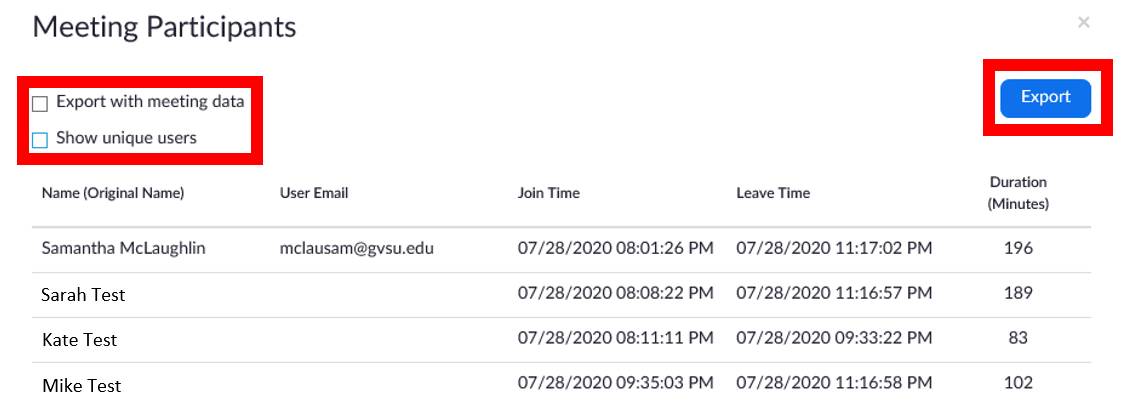1122x407 pixels.
Task: Select the Kate Test participant name
Action: click(79, 340)
